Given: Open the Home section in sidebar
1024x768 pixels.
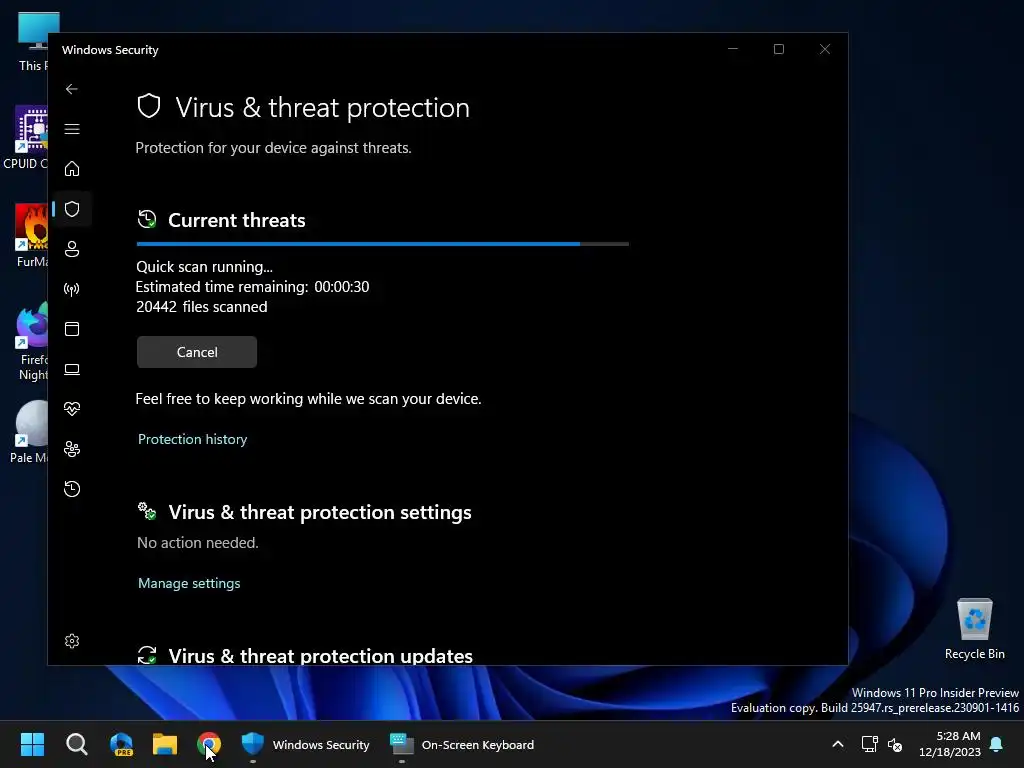Looking at the screenshot, I should click(72, 169).
